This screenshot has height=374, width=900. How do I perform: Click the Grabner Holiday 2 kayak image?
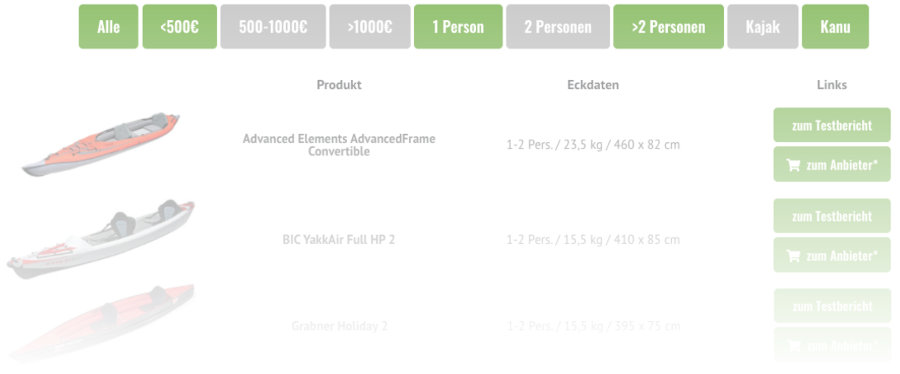coord(102,322)
